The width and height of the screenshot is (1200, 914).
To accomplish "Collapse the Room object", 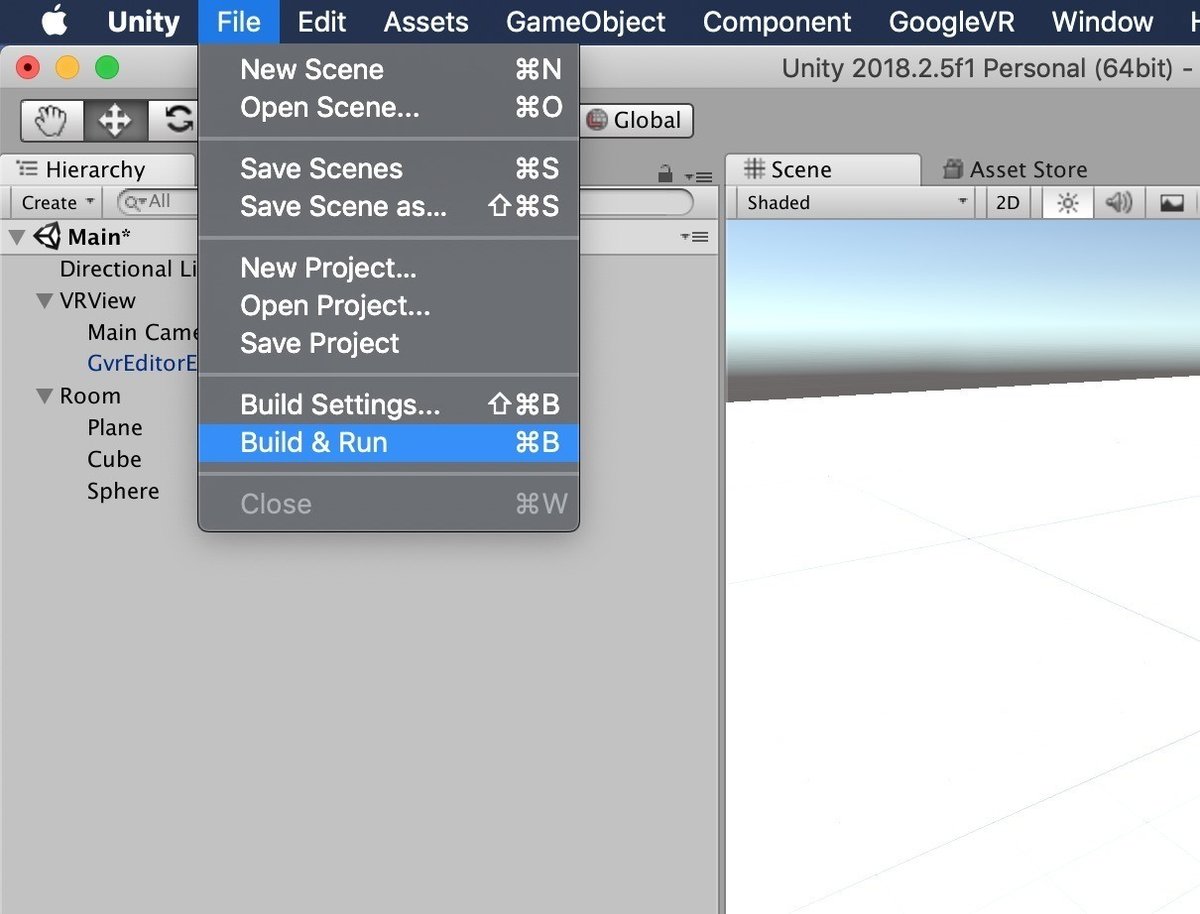I will (x=44, y=396).
